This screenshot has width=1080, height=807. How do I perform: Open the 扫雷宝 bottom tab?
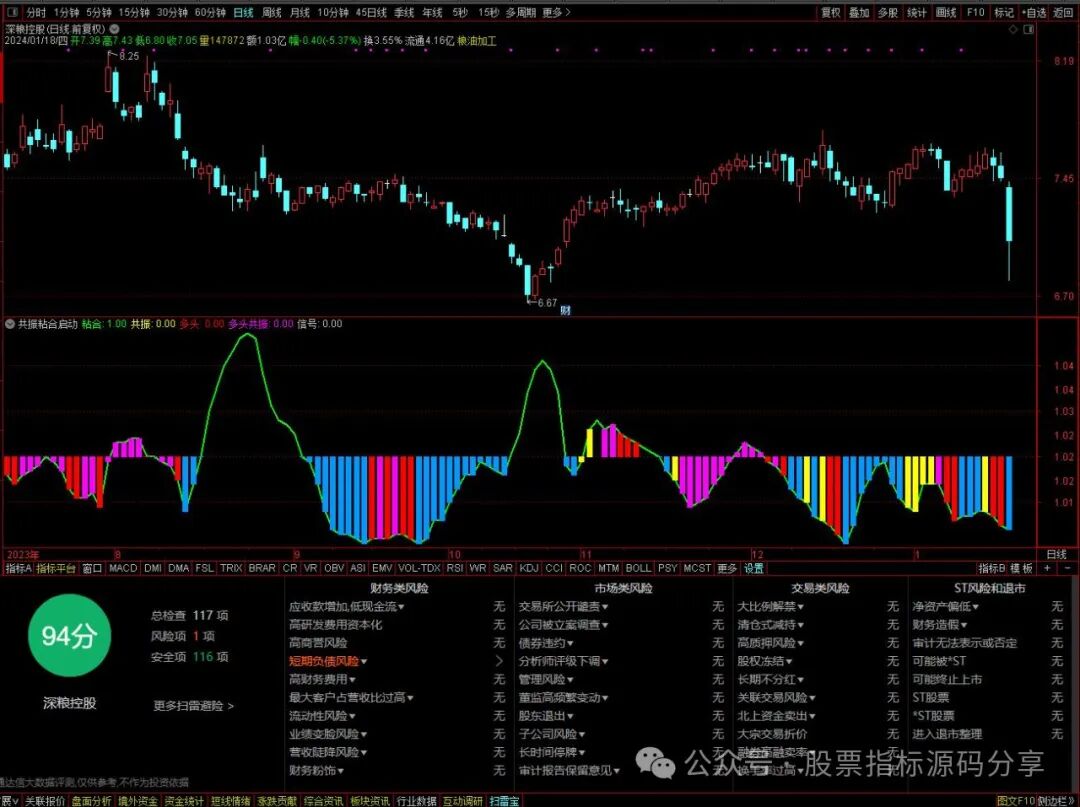(x=503, y=801)
